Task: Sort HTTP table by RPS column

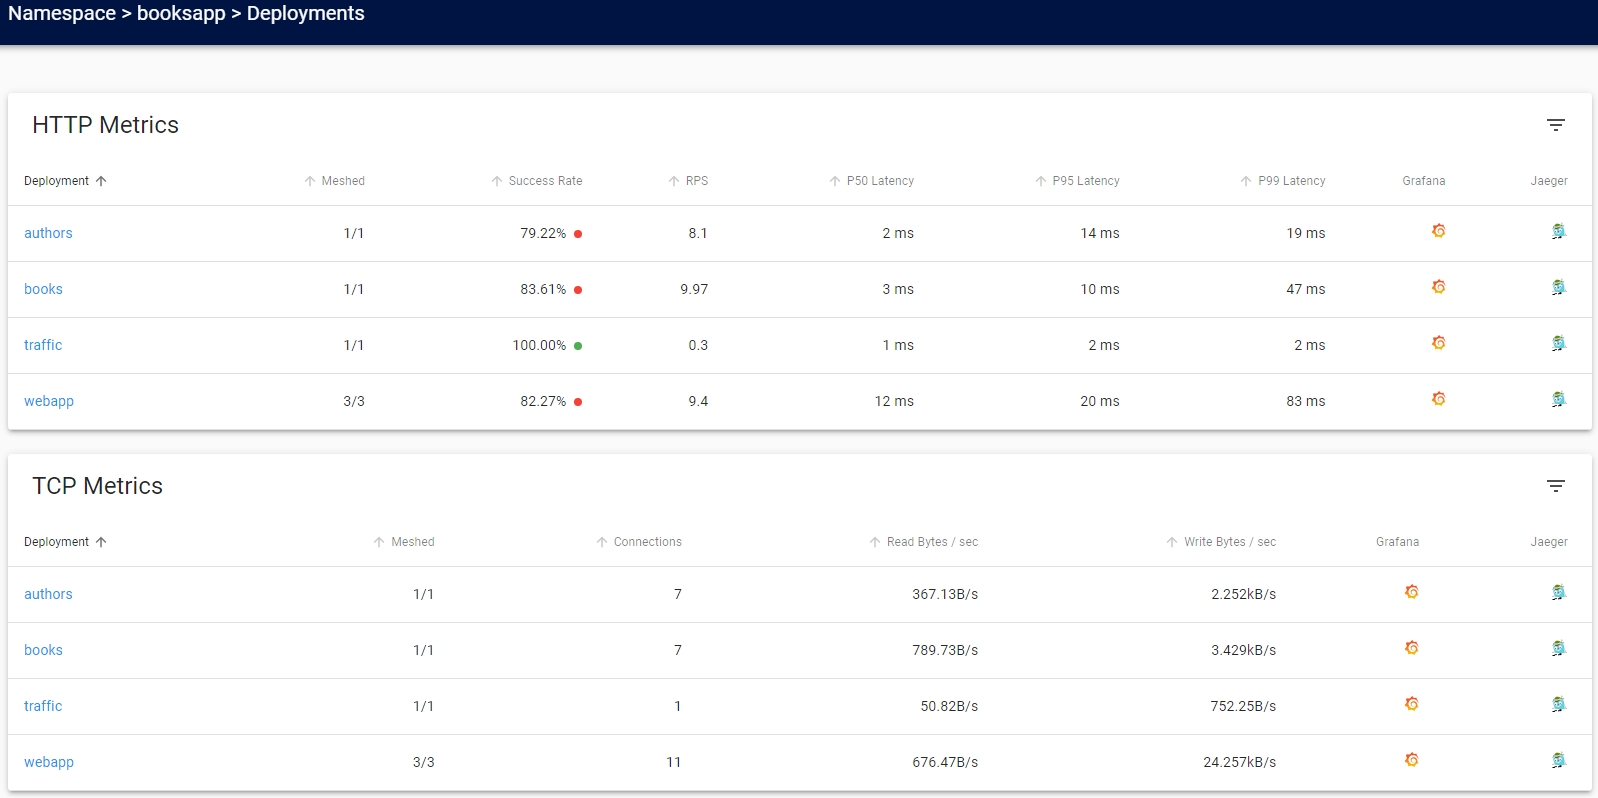Action: pyautogui.click(x=696, y=181)
